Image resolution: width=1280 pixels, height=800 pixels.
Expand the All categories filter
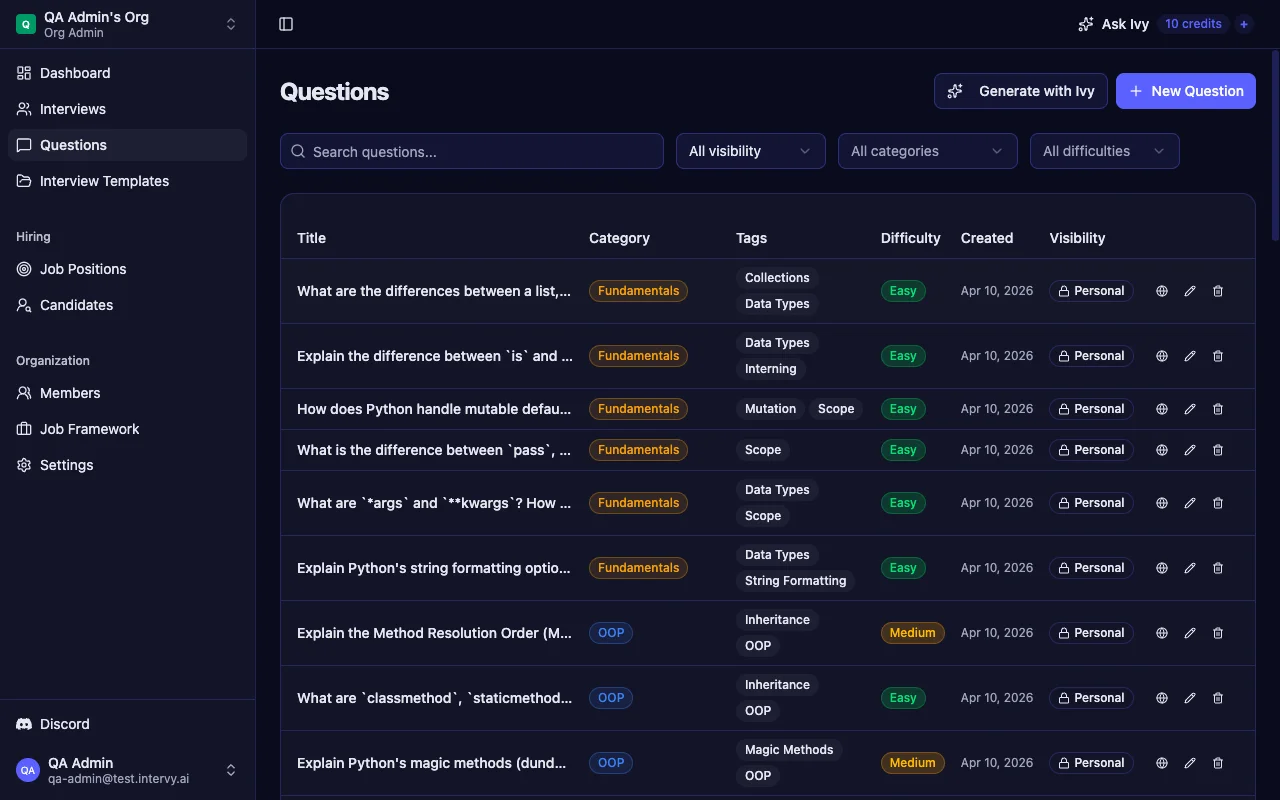tap(927, 151)
